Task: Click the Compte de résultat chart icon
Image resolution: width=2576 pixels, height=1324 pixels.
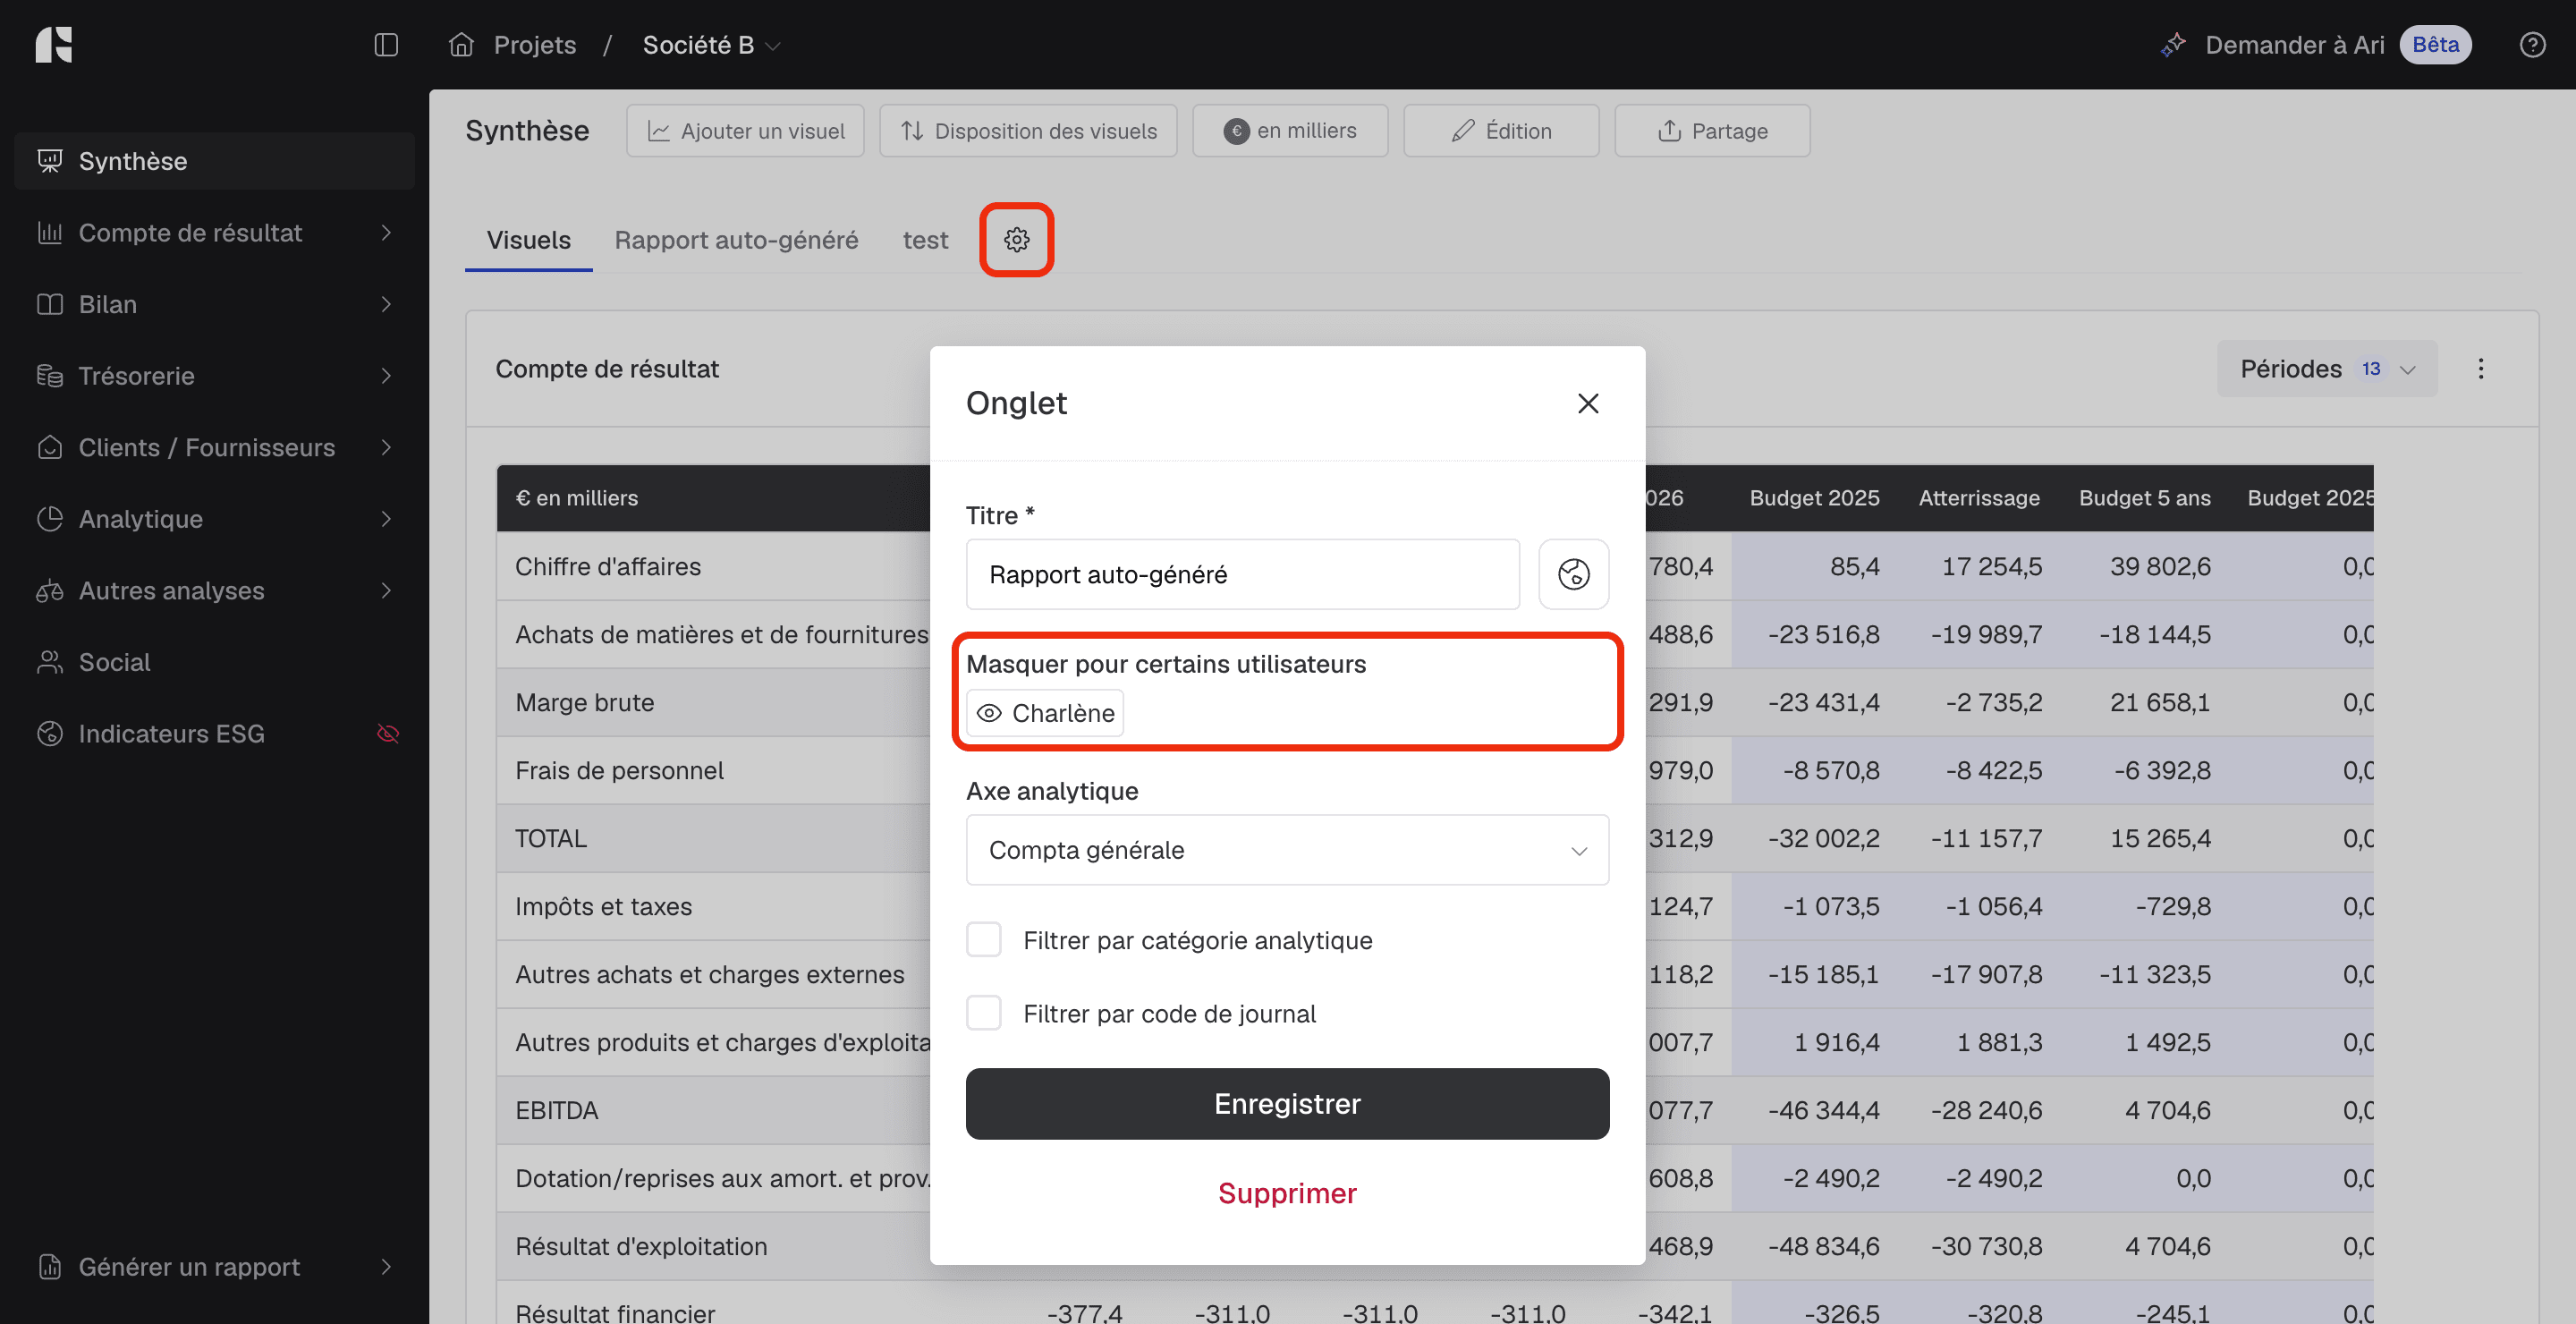Action: [x=50, y=233]
